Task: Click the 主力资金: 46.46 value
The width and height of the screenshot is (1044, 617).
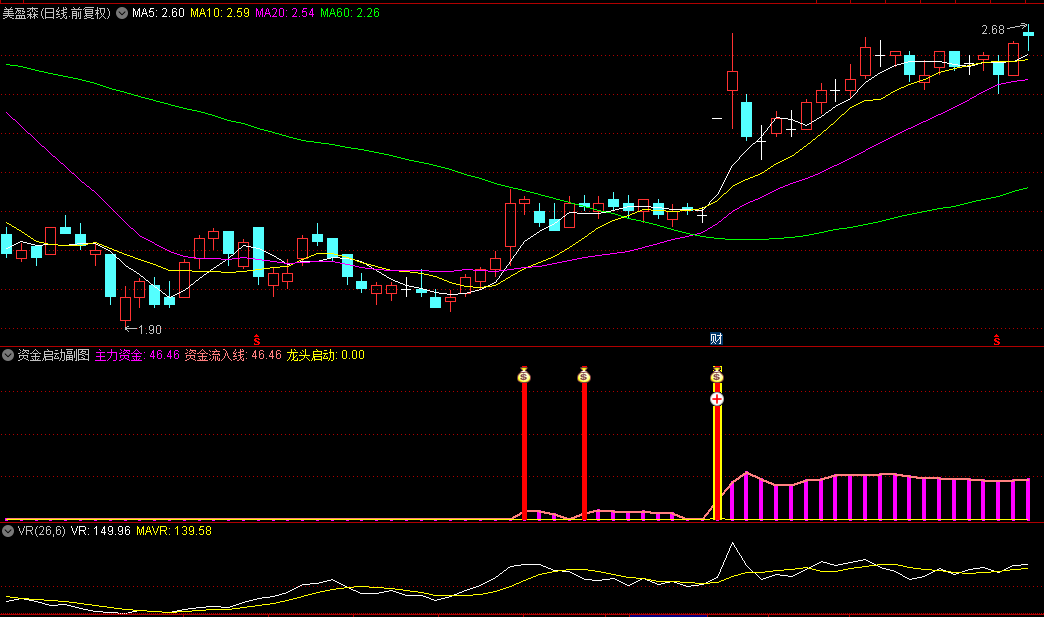Action: (x=137, y=355)
